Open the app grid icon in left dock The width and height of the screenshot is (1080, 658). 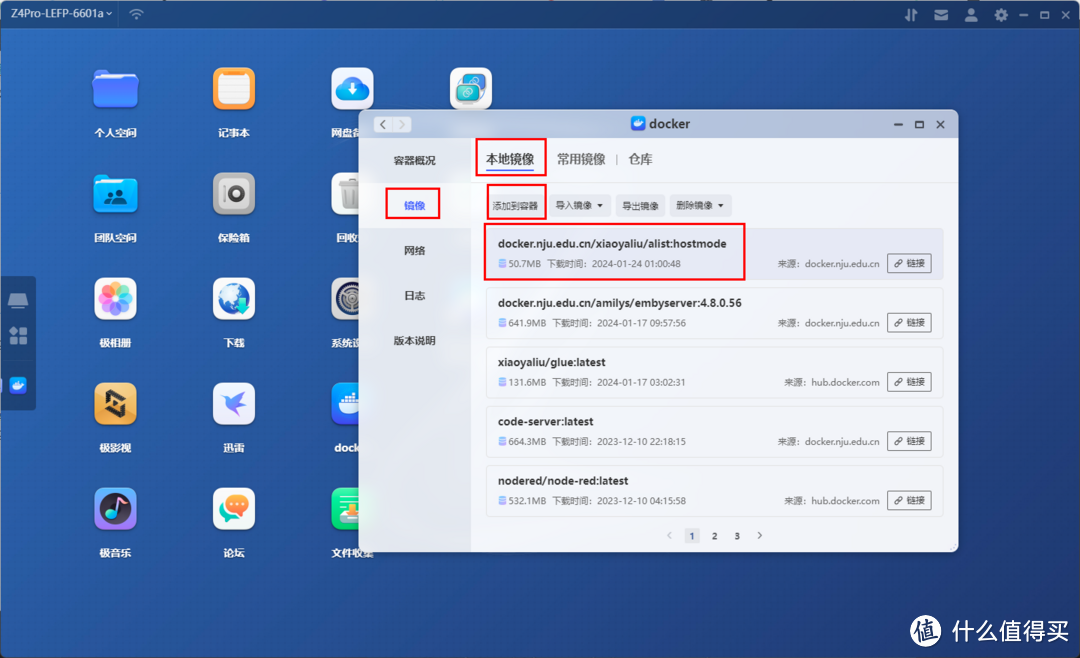coord(18,336)
